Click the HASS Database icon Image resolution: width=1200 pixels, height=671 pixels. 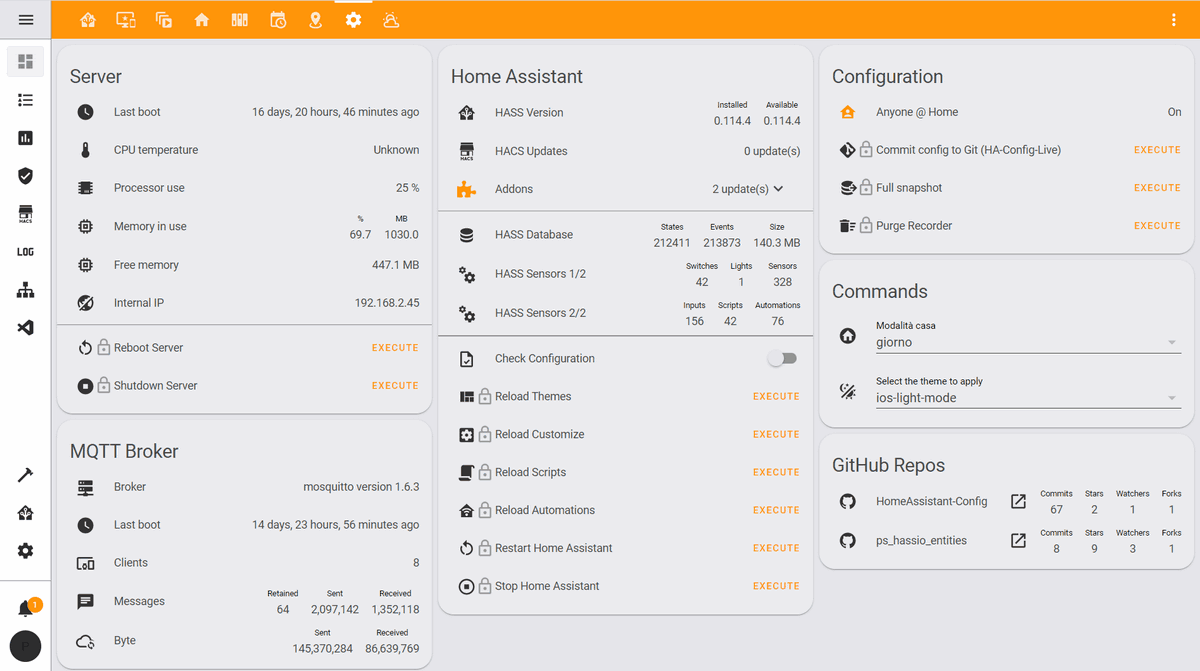pyautogui.click(x=466, y=235)
